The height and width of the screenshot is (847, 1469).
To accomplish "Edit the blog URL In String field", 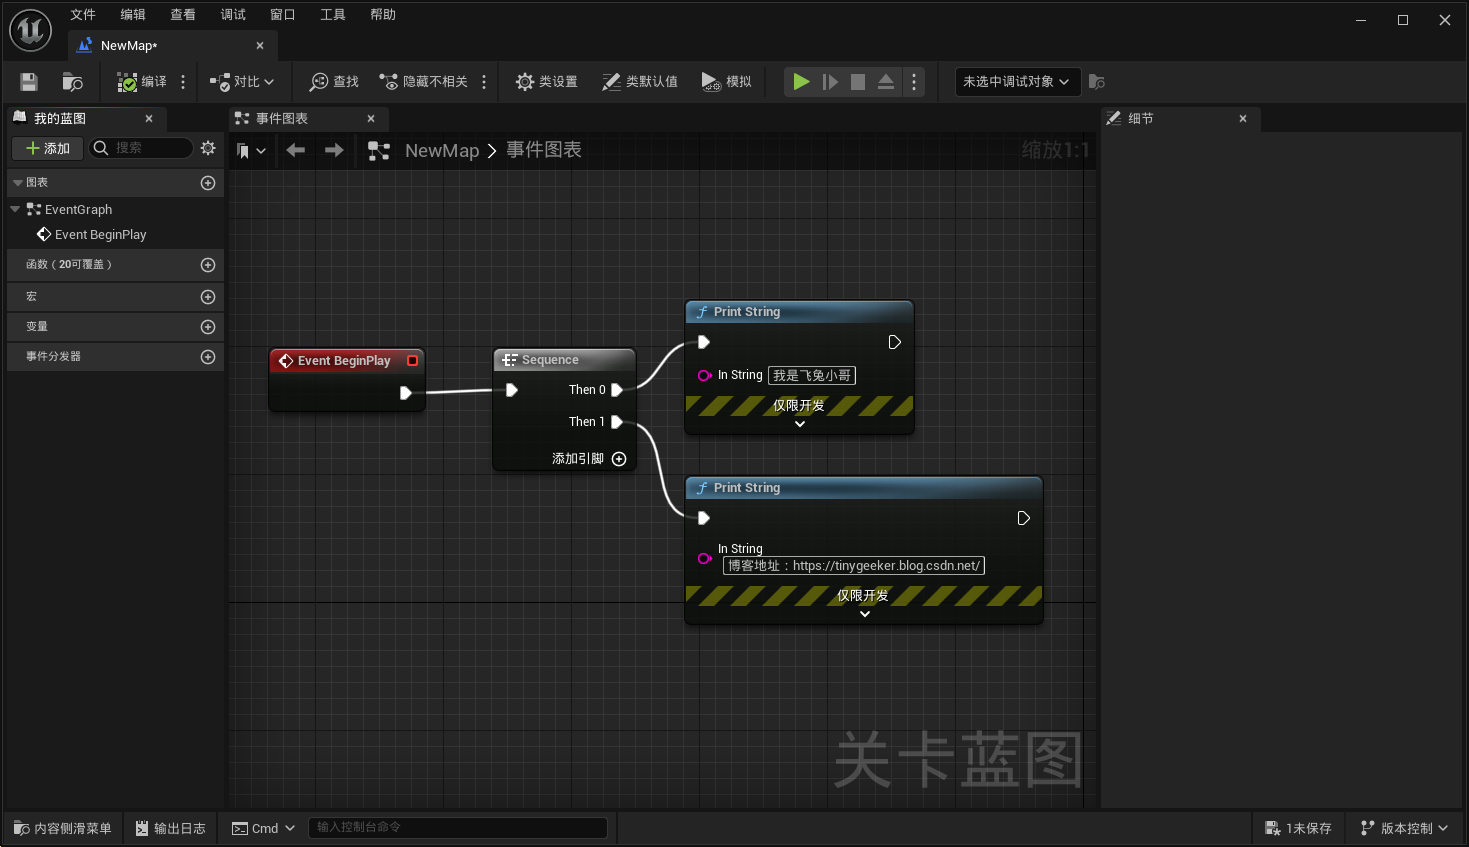I will (x=854, y=566).
